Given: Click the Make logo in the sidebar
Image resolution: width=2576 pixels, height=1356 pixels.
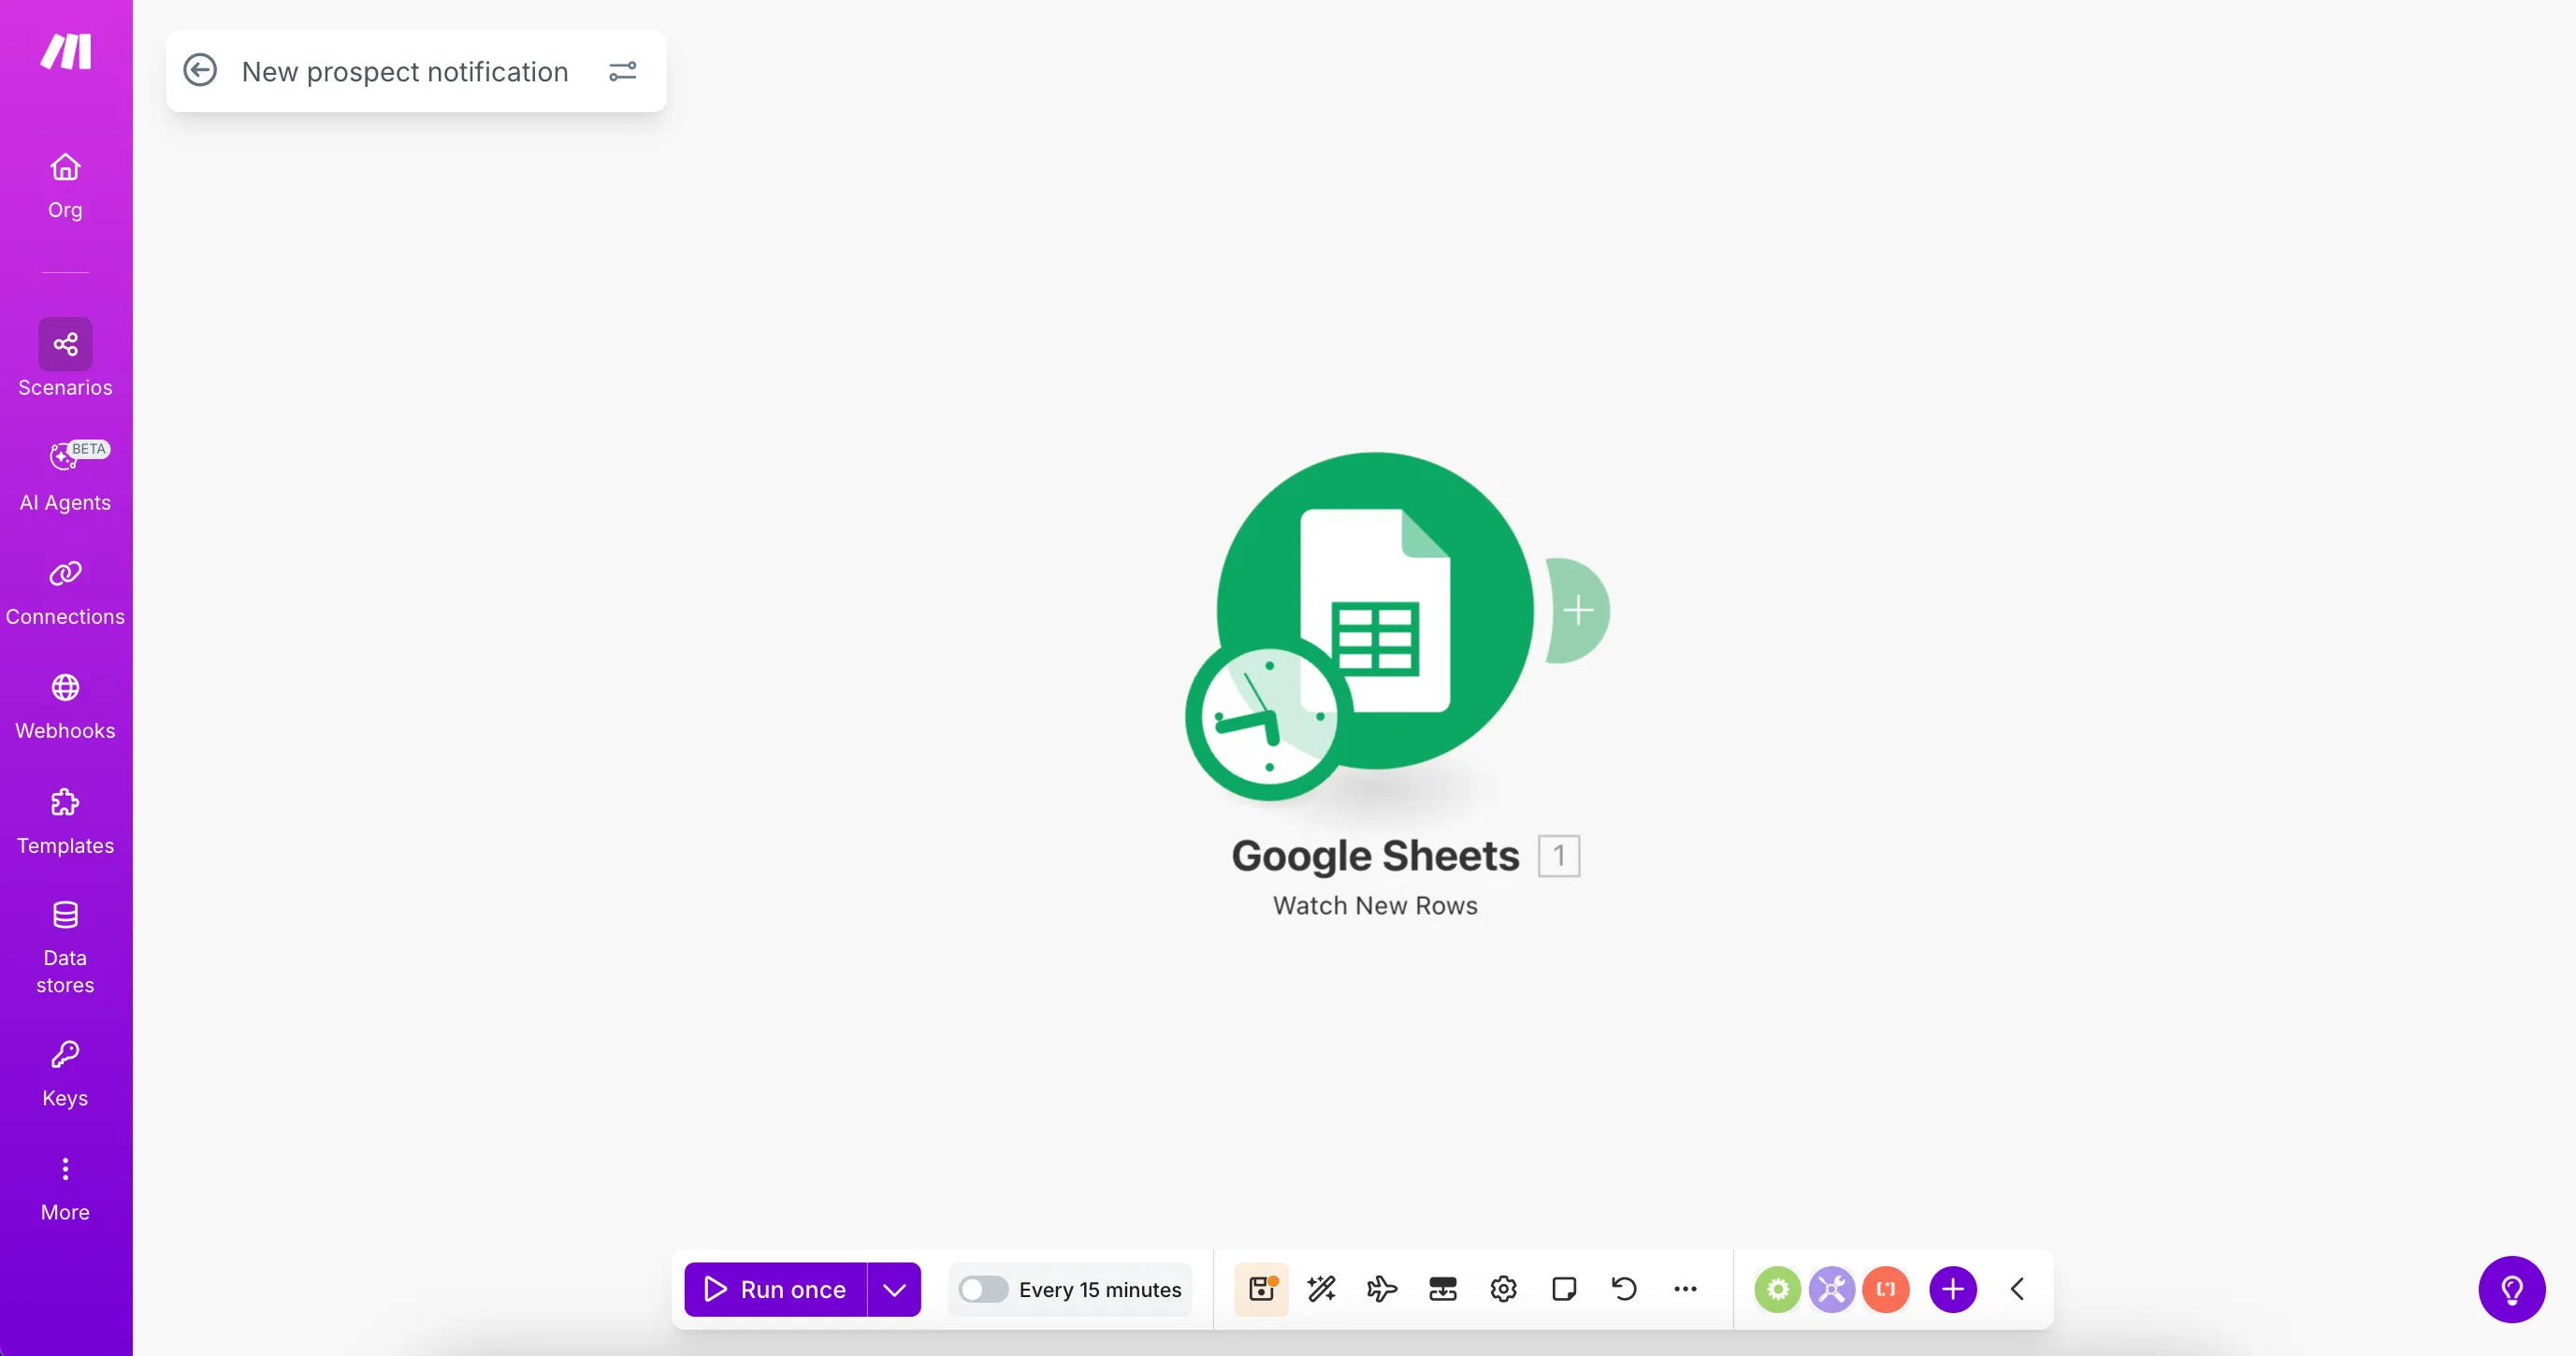Looking at the screenshot, I should point(66,51).
